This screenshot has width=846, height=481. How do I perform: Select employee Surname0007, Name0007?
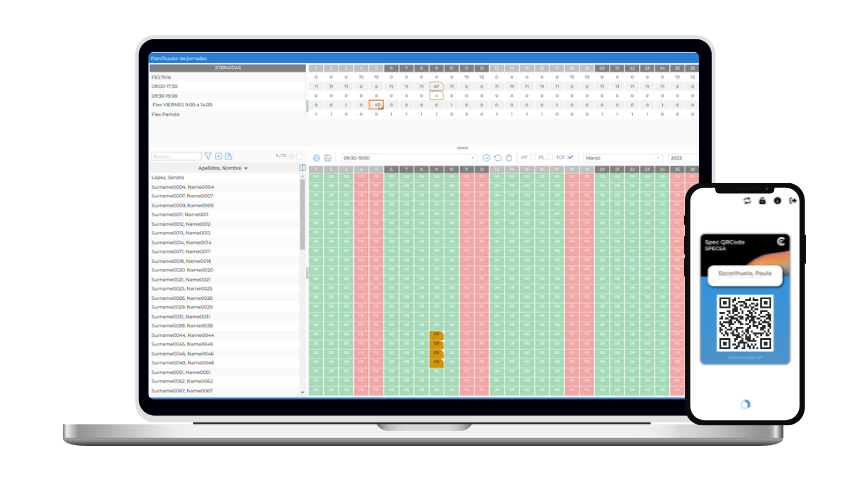point(224,196)
